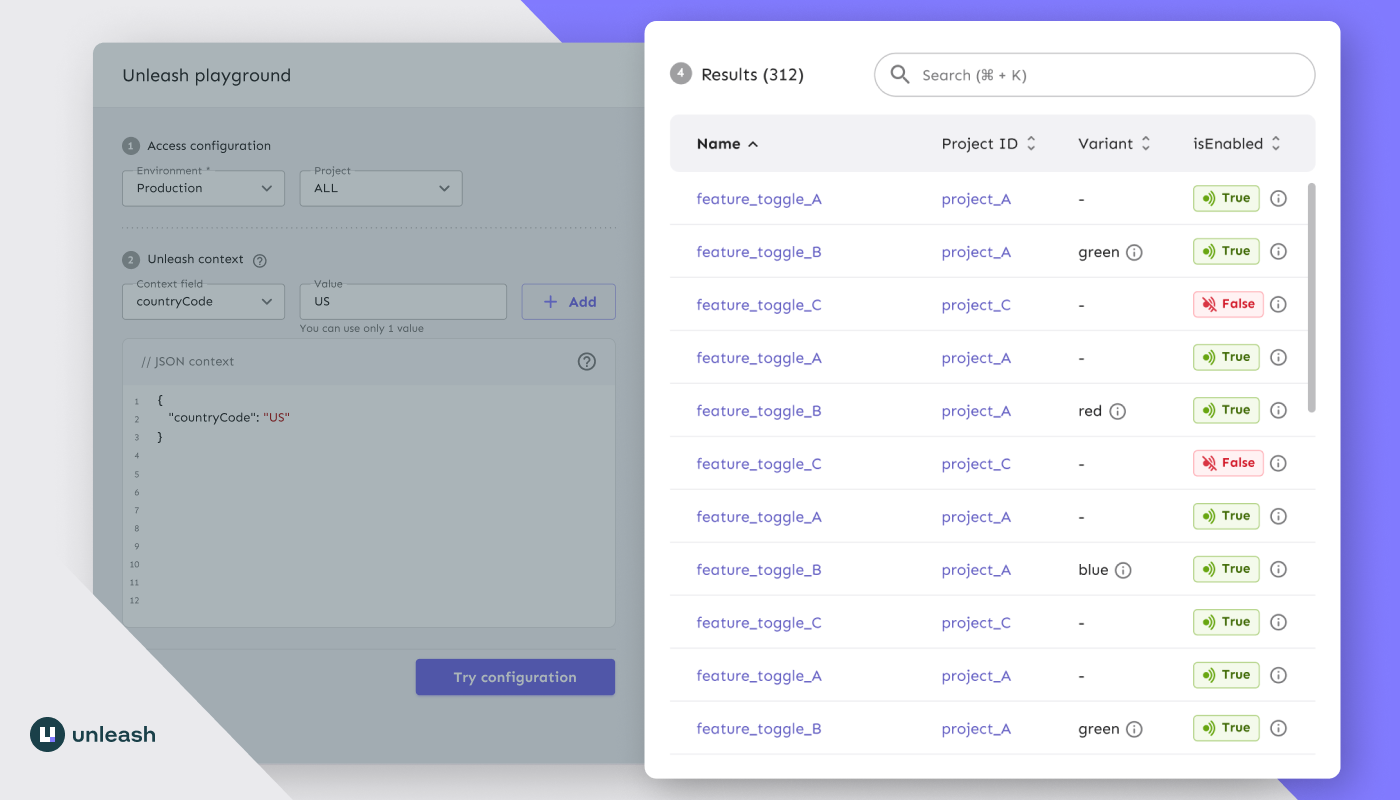Open the JSON context help question mark icon
This screenshot has height=800, width=1400.
point(586,362)
